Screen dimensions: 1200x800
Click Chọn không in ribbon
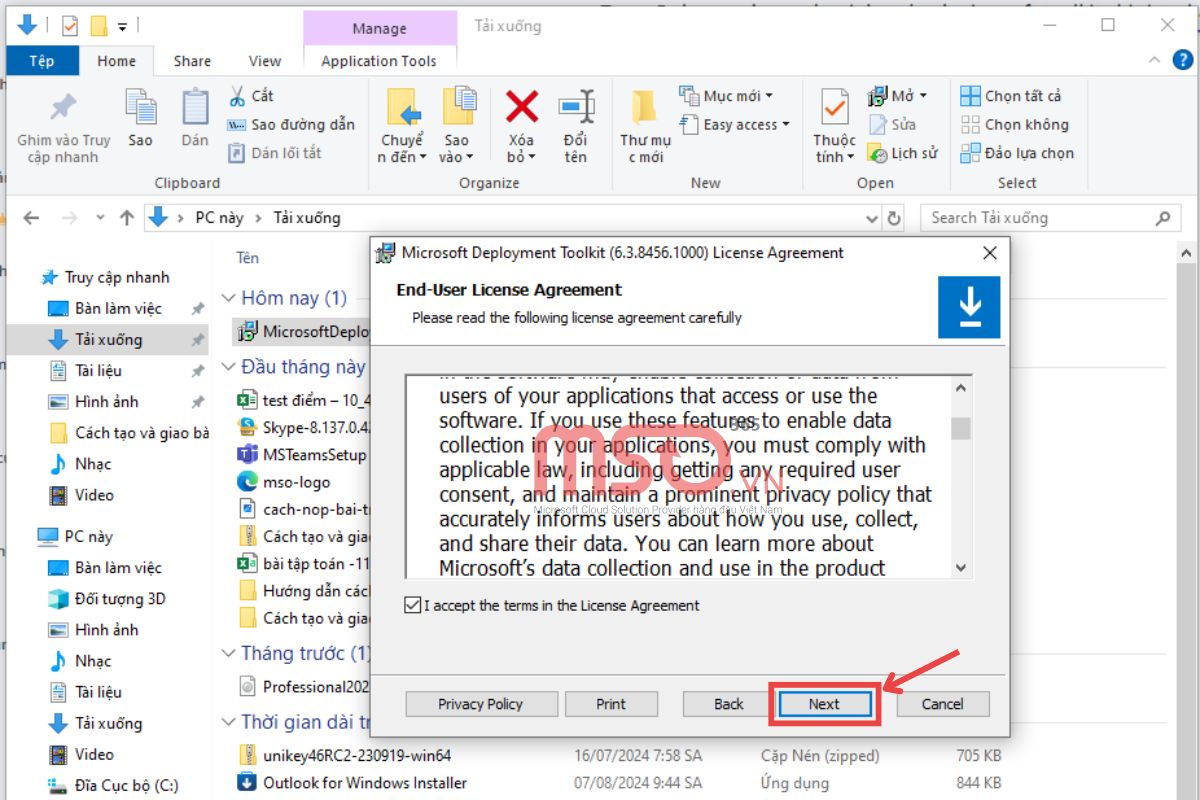click(1014, 124)
